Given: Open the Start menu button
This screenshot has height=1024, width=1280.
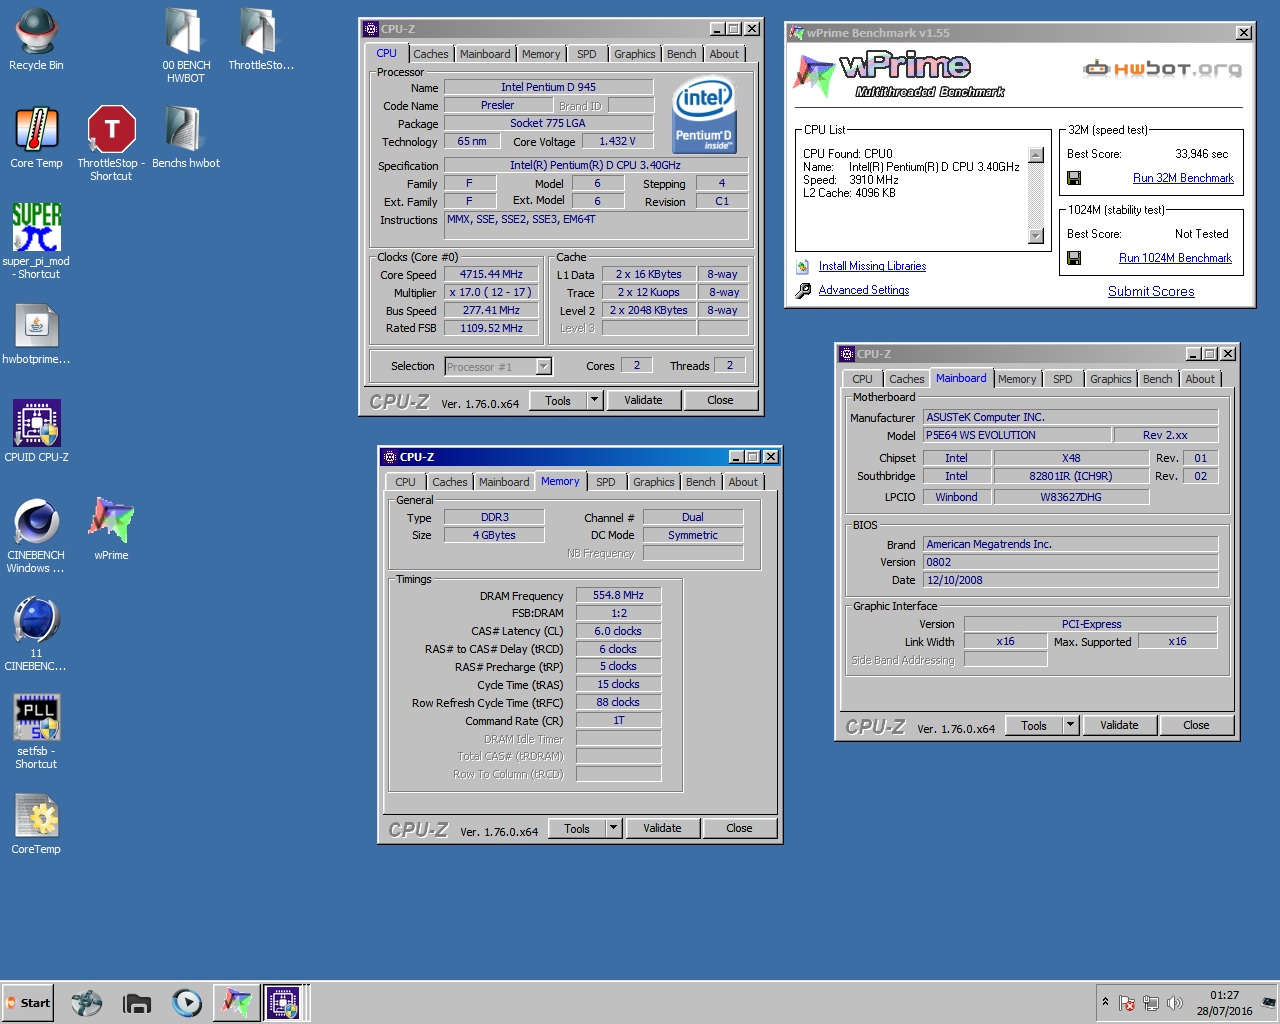Looking at the screenshot, I should tap(28, 1003).
